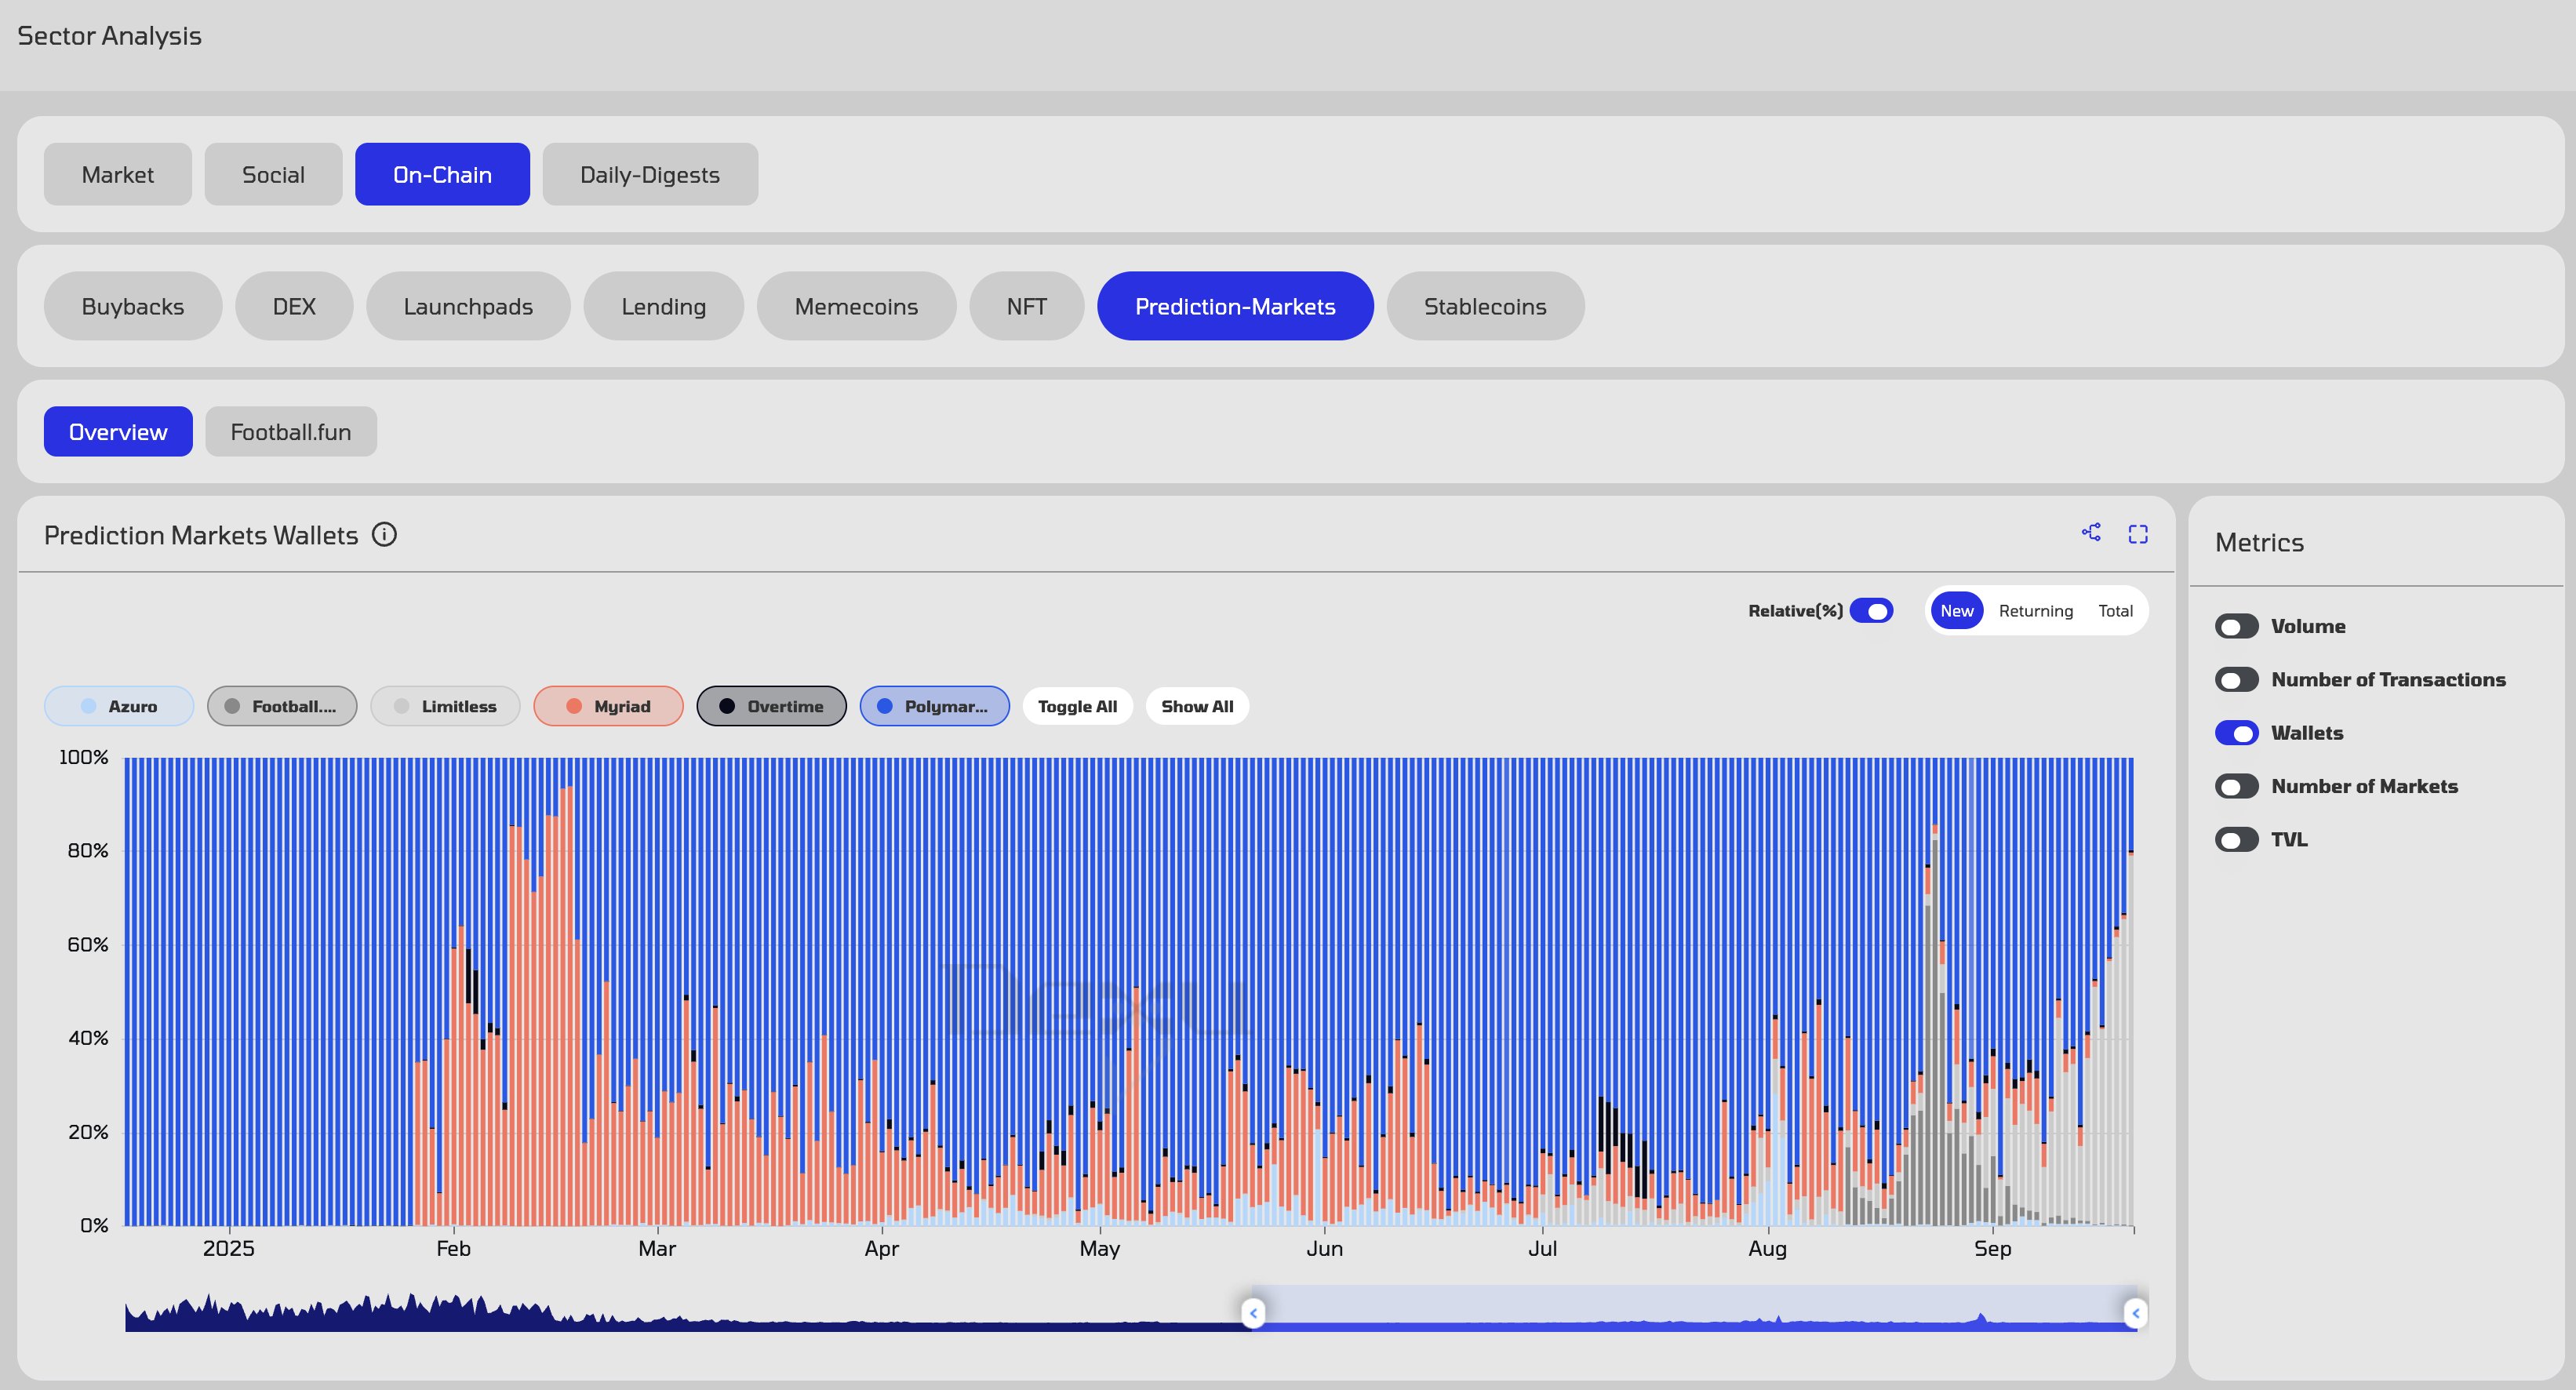Viewport: 2576px width, 1390px height.
Task: Open the Daily-Digests tab
Action: click(650, 175)
